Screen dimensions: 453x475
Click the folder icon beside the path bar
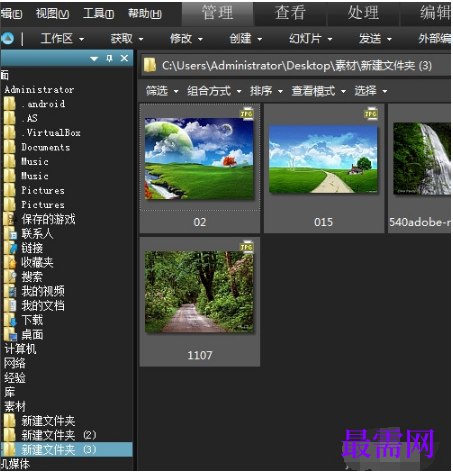pyautogui.click(x=150, y=65)
